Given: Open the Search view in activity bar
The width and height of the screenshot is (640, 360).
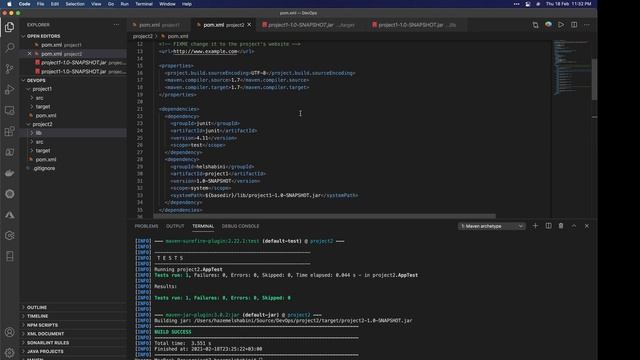Looking at the screenshot, I should (9, 48).
